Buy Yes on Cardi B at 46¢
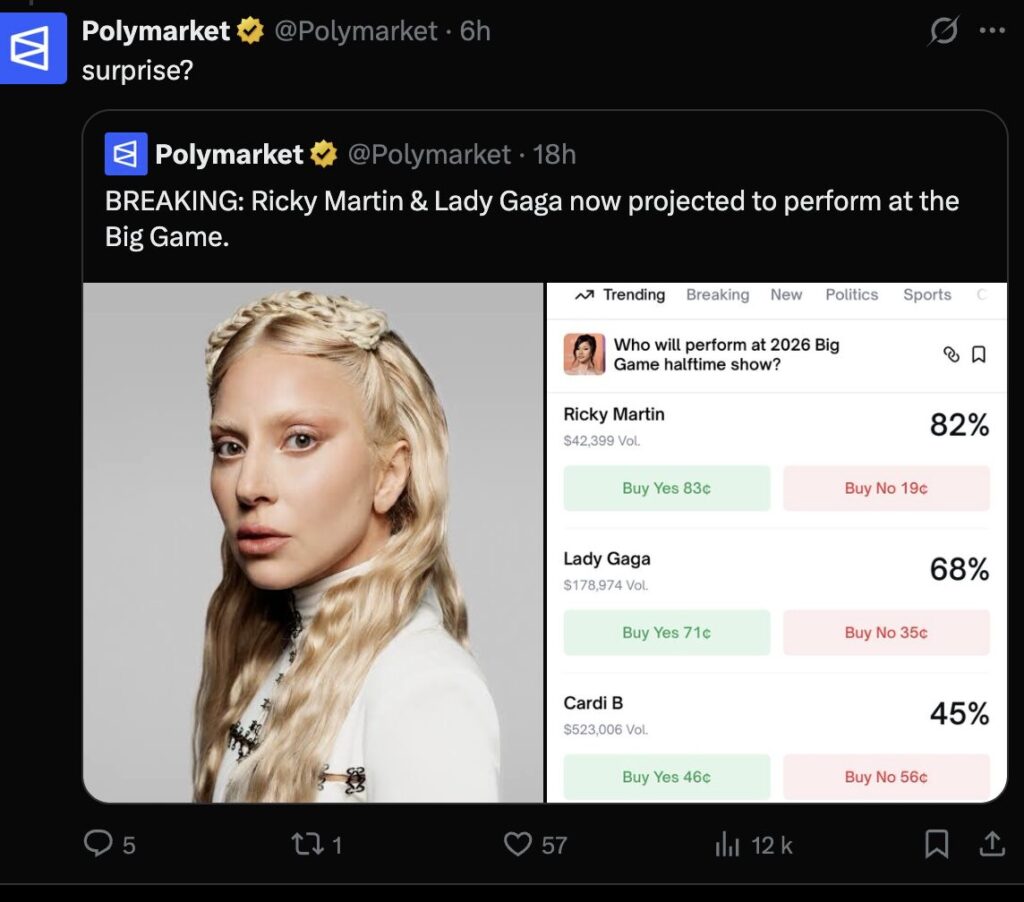The image size is (1024, 902). pos(667,777)
